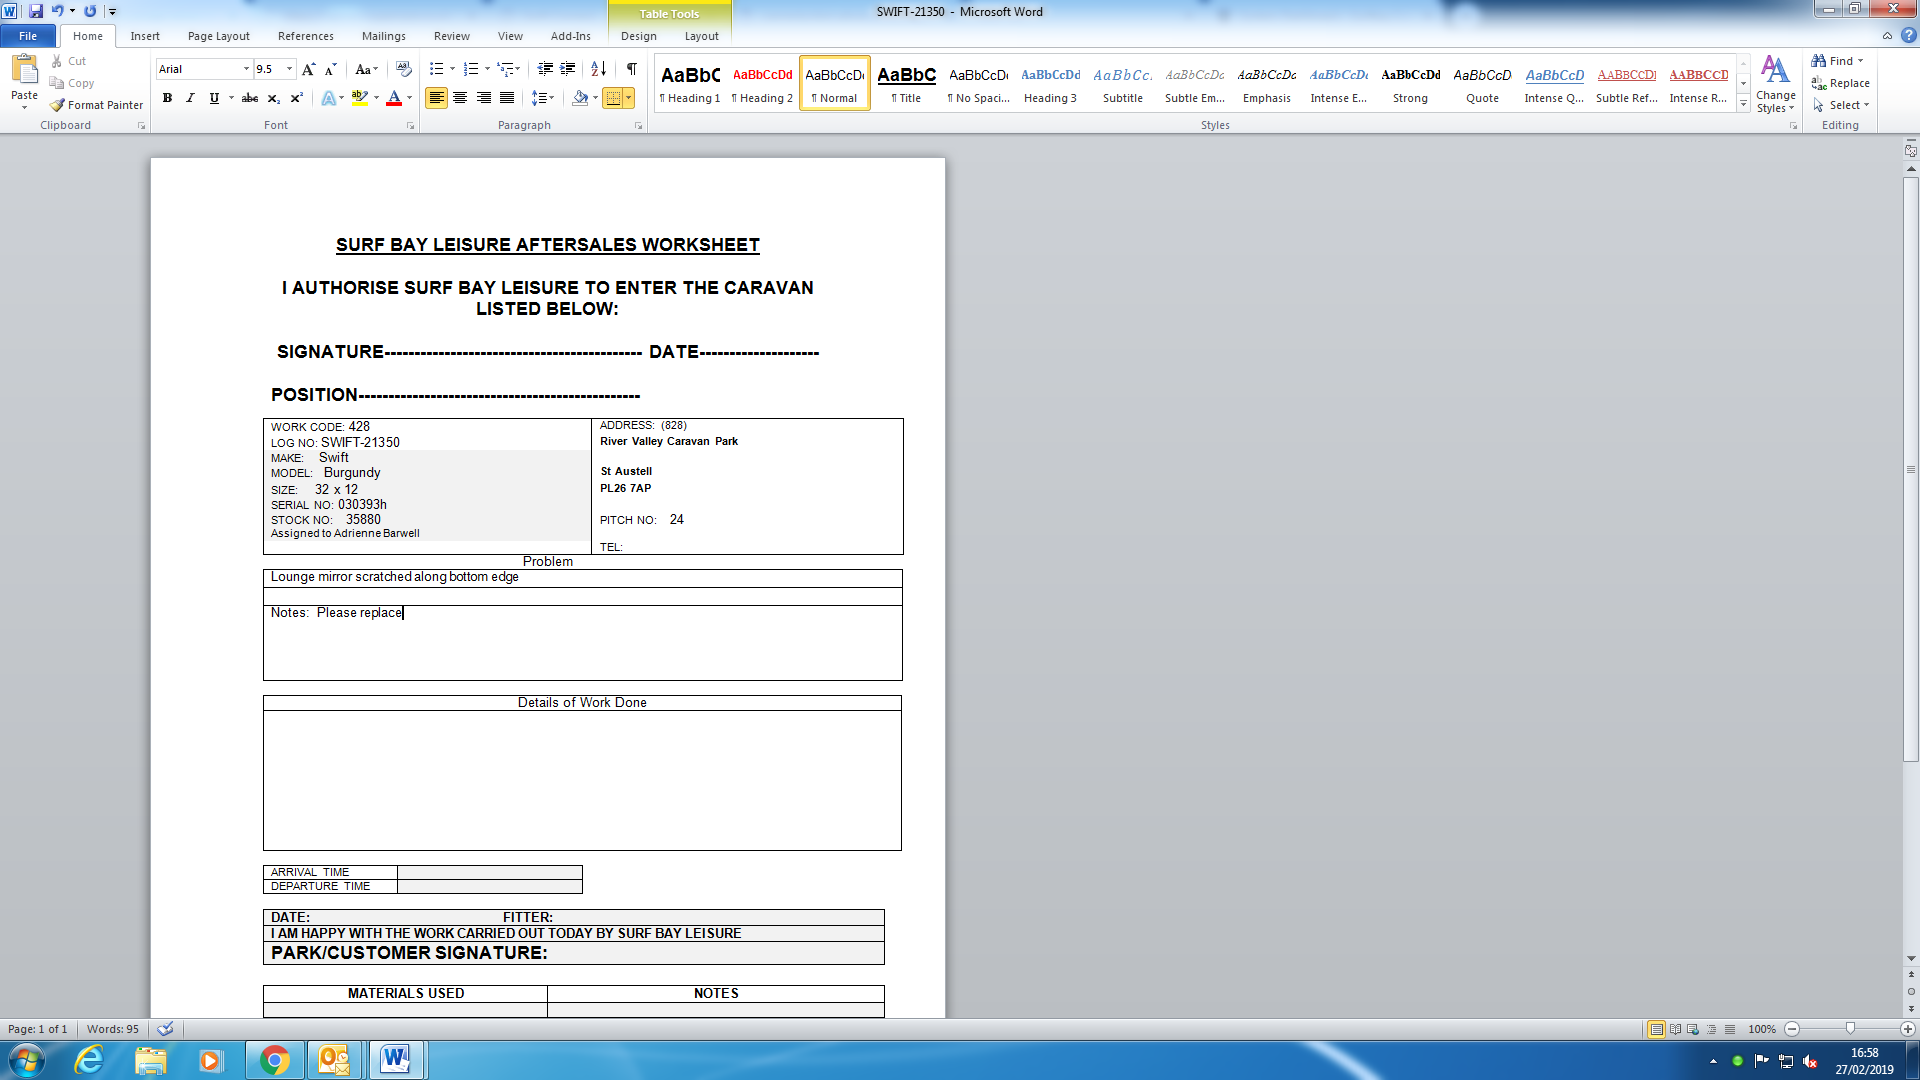This screenshot has height=1080, width=1920.
Task: Expand the Styles gallery more arrow
Action: [1743, 104]
